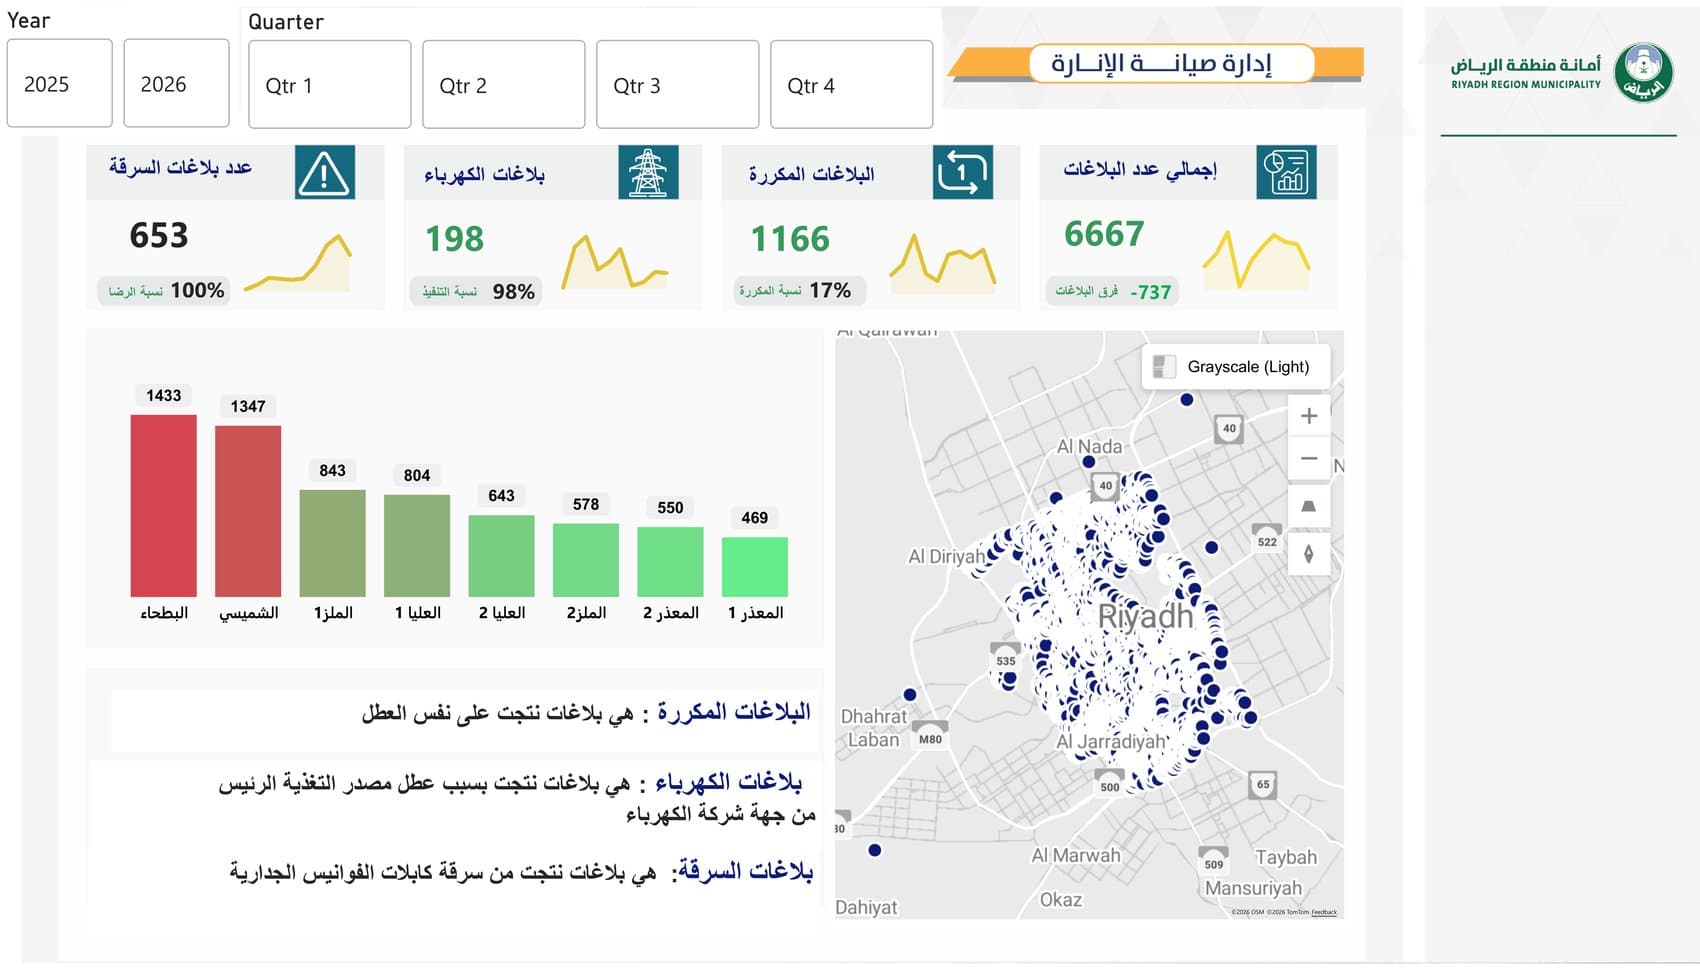The height and width of the screenshot is (970, 1700).
Task: Select the الشميسي bar with 1347
Action: click(248, 511)
